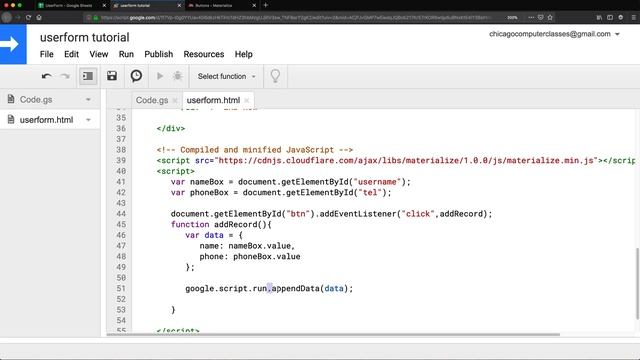
Task: Click line number 51 in the gutter
Action: click(x=121, y=289)
